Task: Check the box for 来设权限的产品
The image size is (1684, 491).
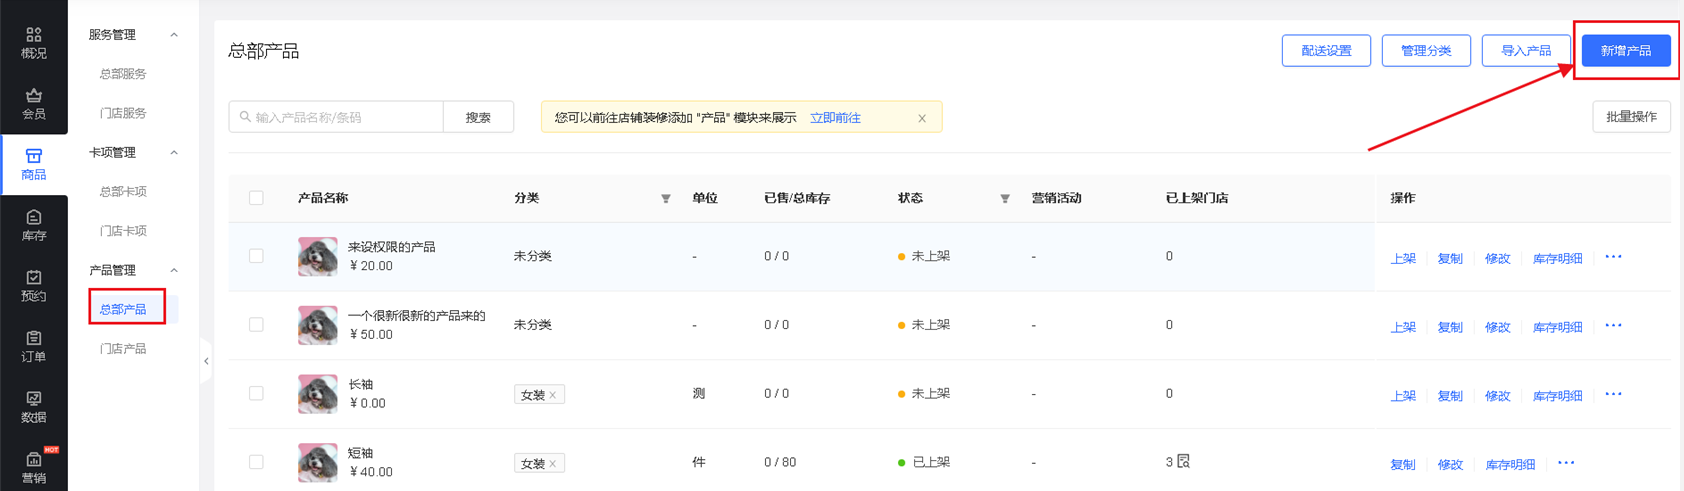Action: point(257,256)
